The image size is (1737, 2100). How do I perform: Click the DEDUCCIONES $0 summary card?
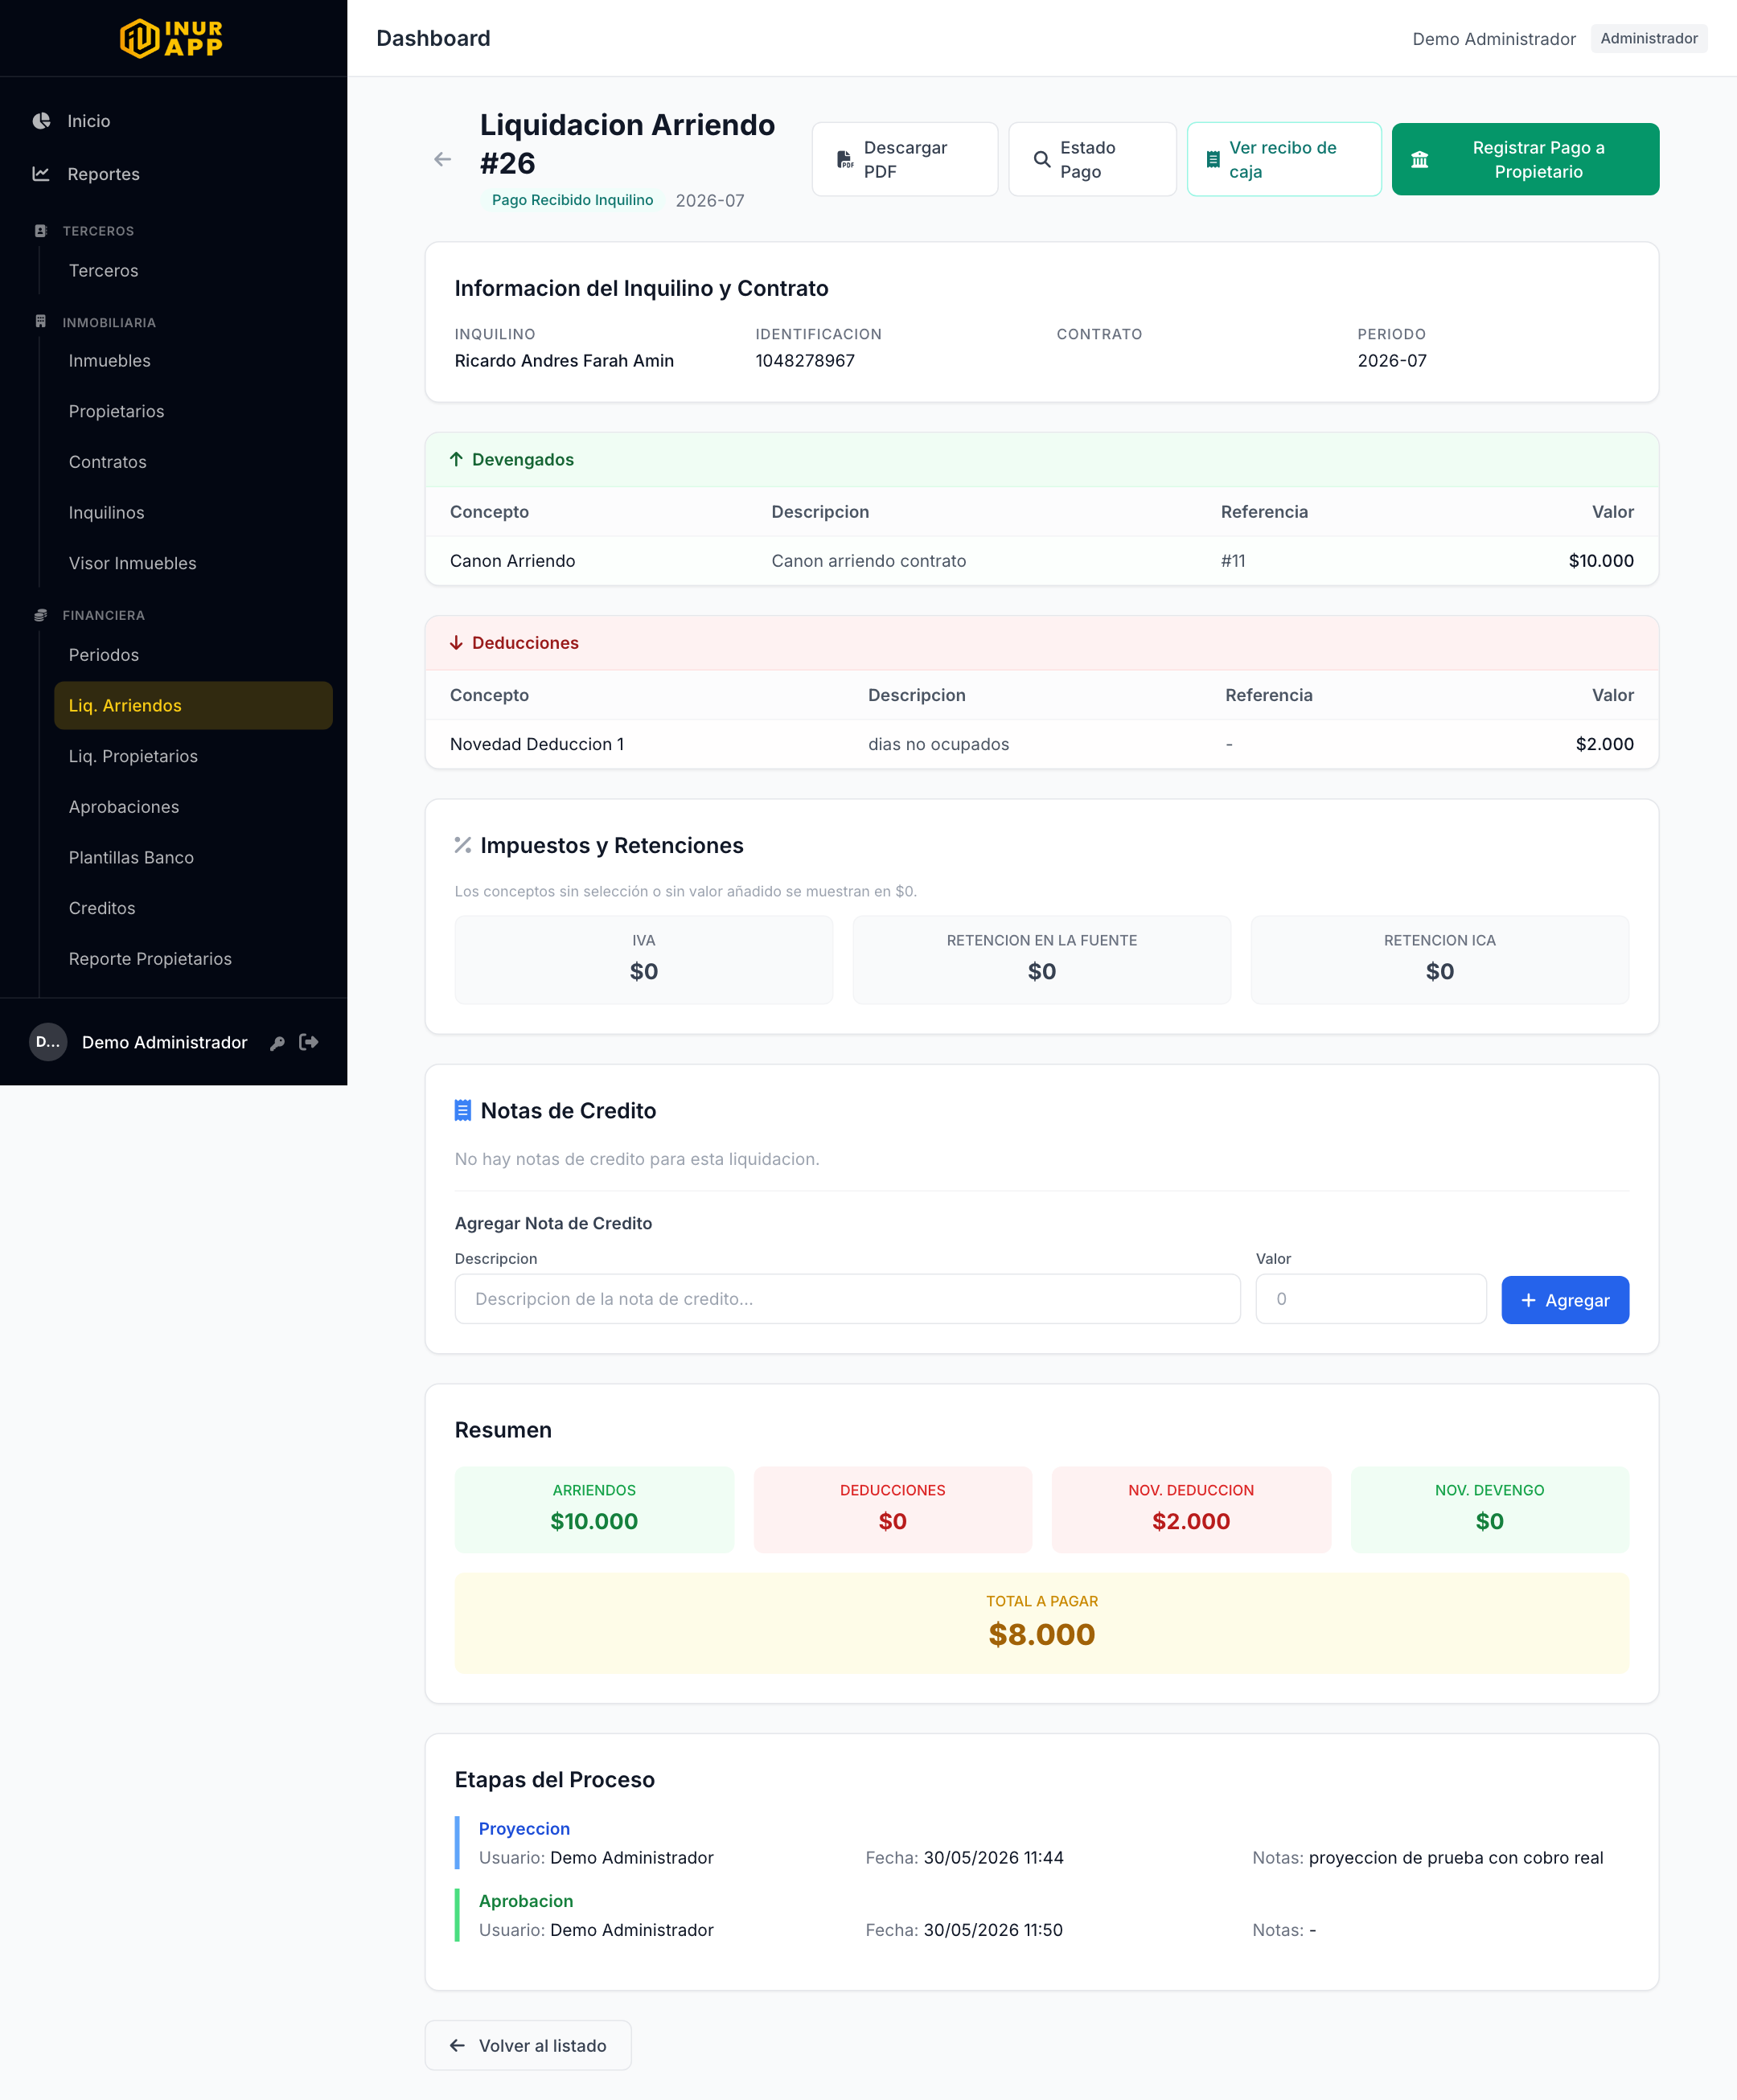892,1510
